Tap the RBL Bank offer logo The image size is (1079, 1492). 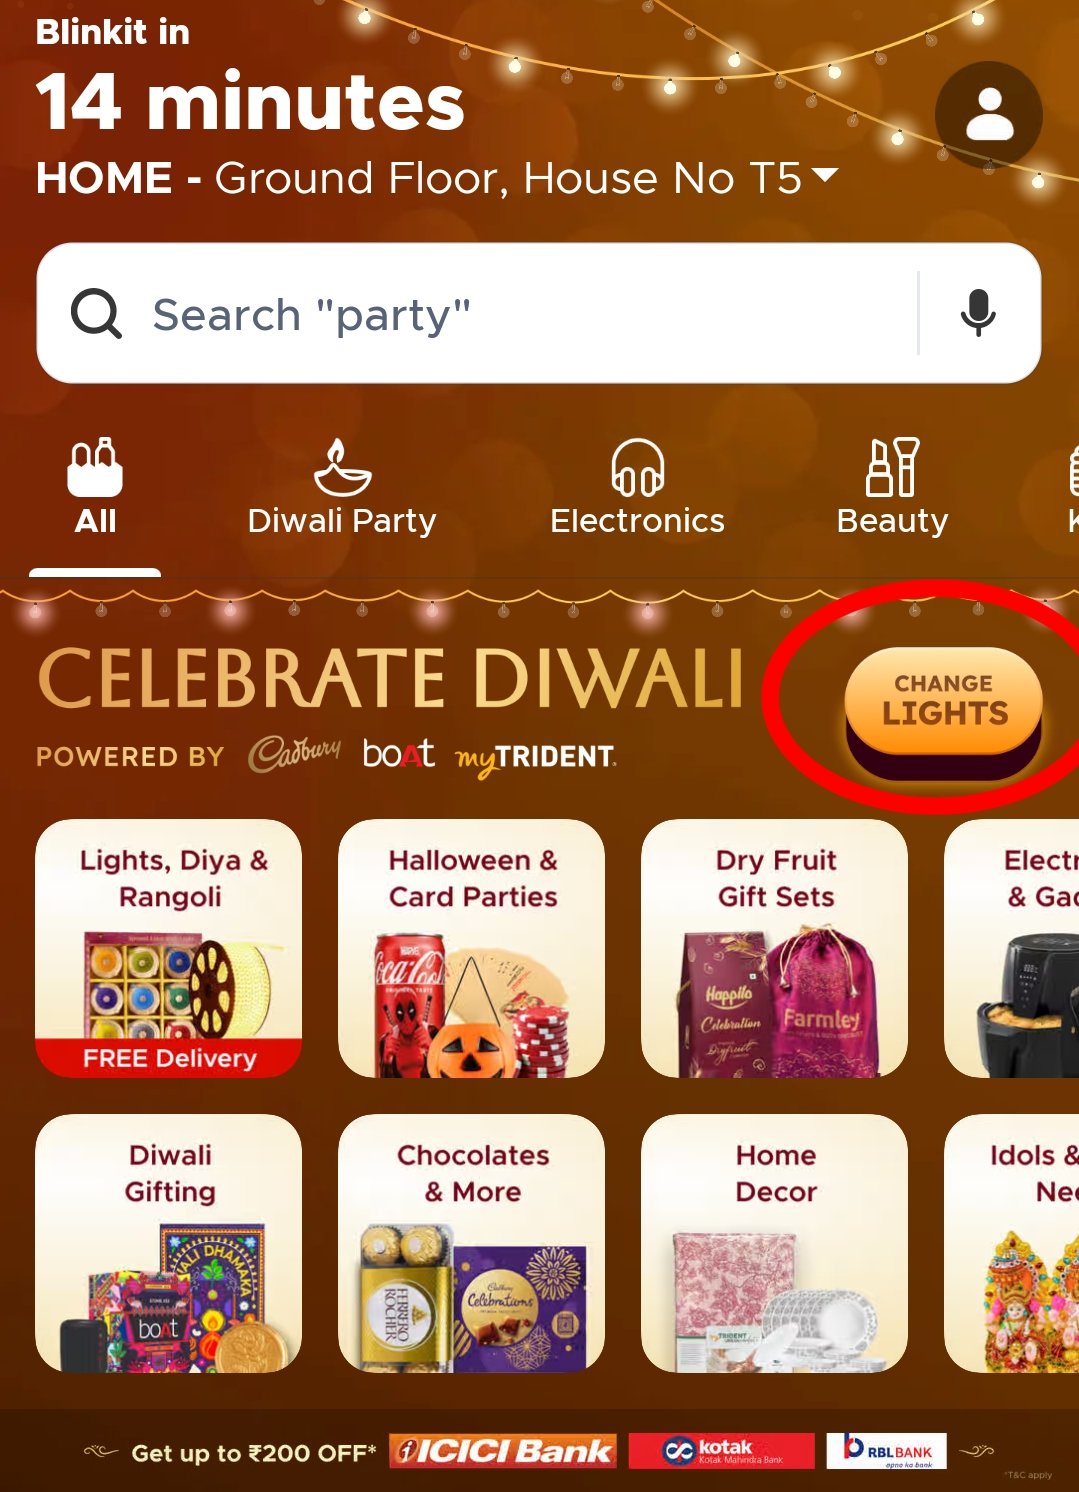click(x=887, y=1451)
